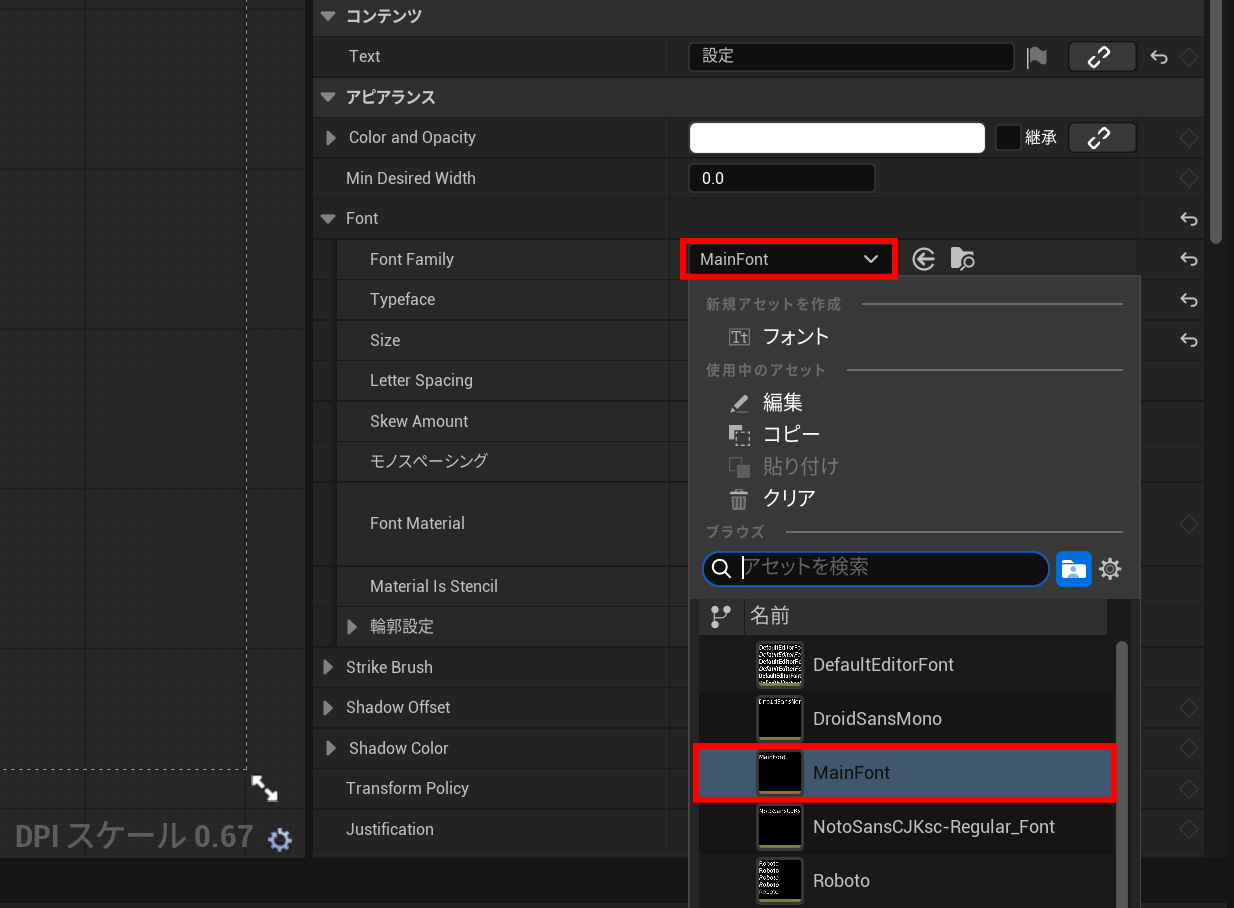
Task: Expand the Shadow Offset property
Action: tap(328, 708)
